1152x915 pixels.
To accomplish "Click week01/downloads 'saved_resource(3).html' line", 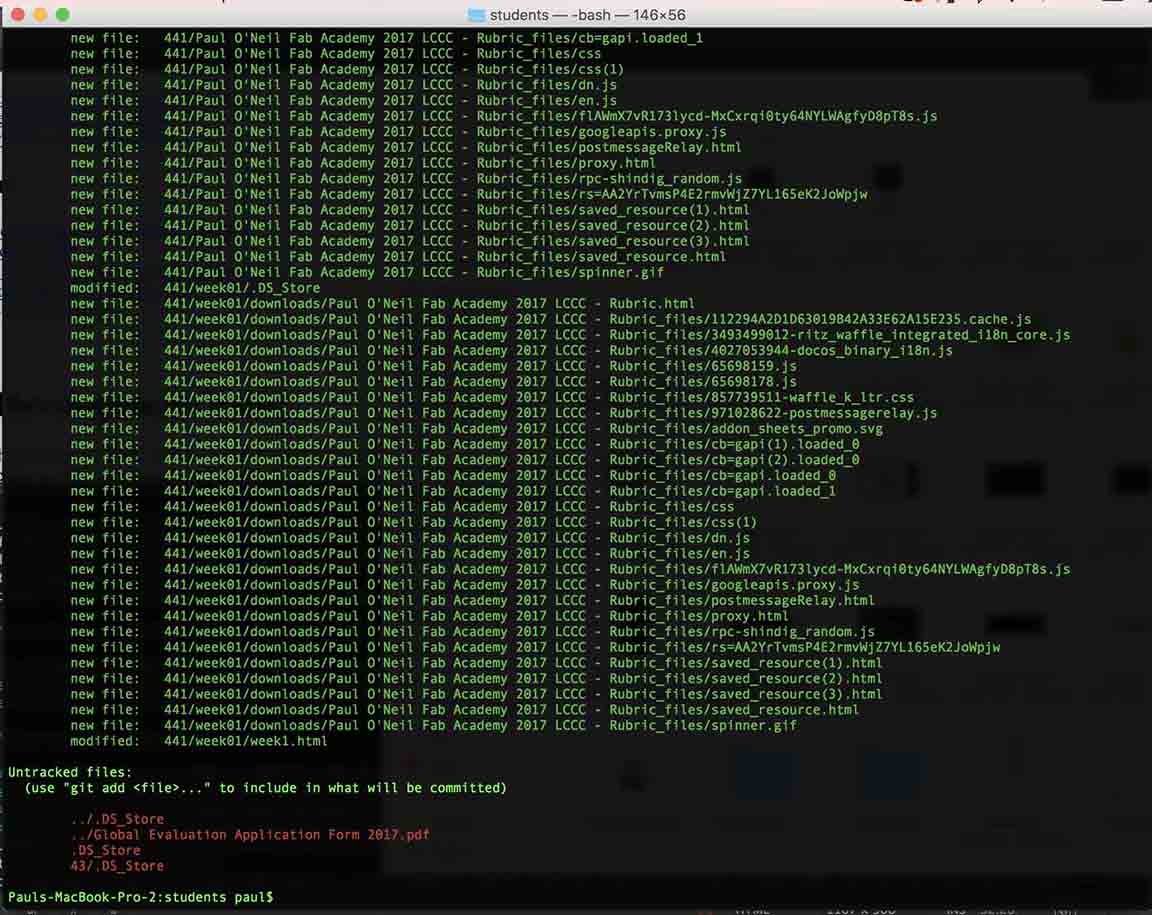I will 476,694.
